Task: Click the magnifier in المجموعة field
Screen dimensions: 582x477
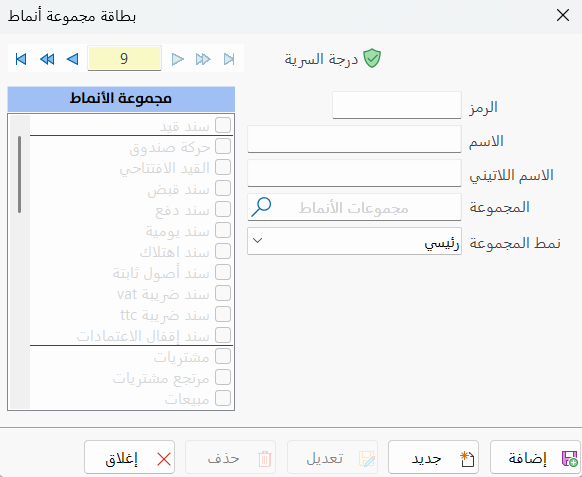Action: point(261,207)
